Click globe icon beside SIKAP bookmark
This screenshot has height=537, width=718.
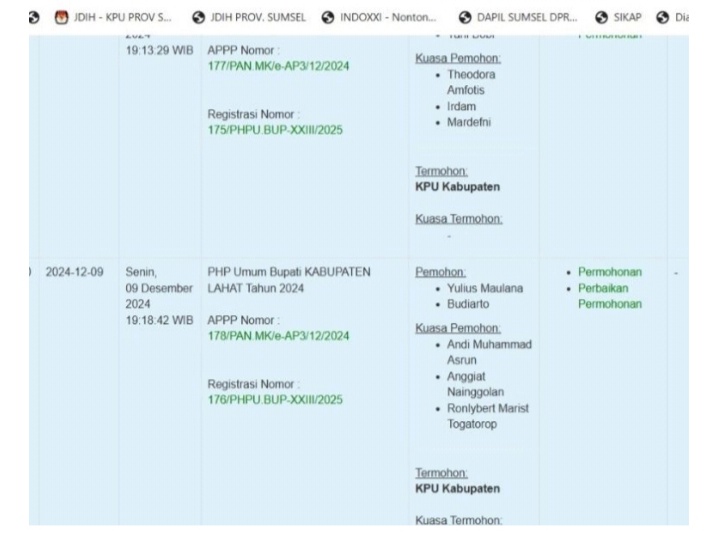click(601, 17)
